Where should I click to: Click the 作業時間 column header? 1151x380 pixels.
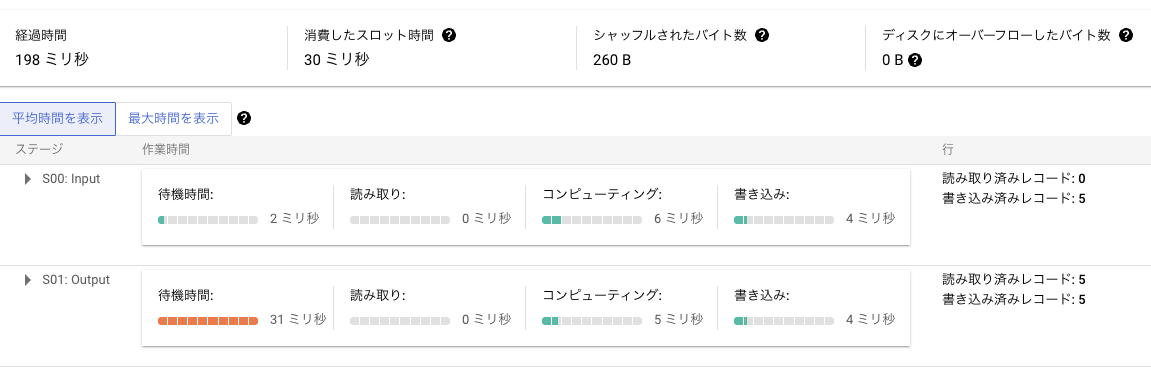click(166, 150)
